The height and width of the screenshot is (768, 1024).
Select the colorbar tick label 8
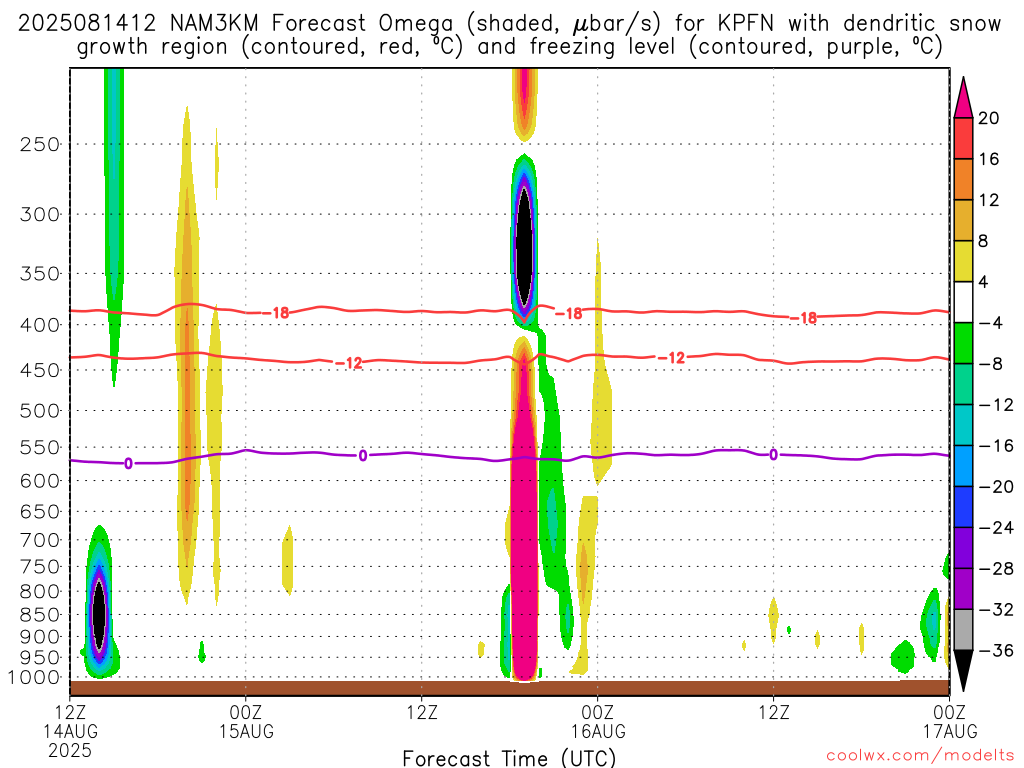point(984,241)
